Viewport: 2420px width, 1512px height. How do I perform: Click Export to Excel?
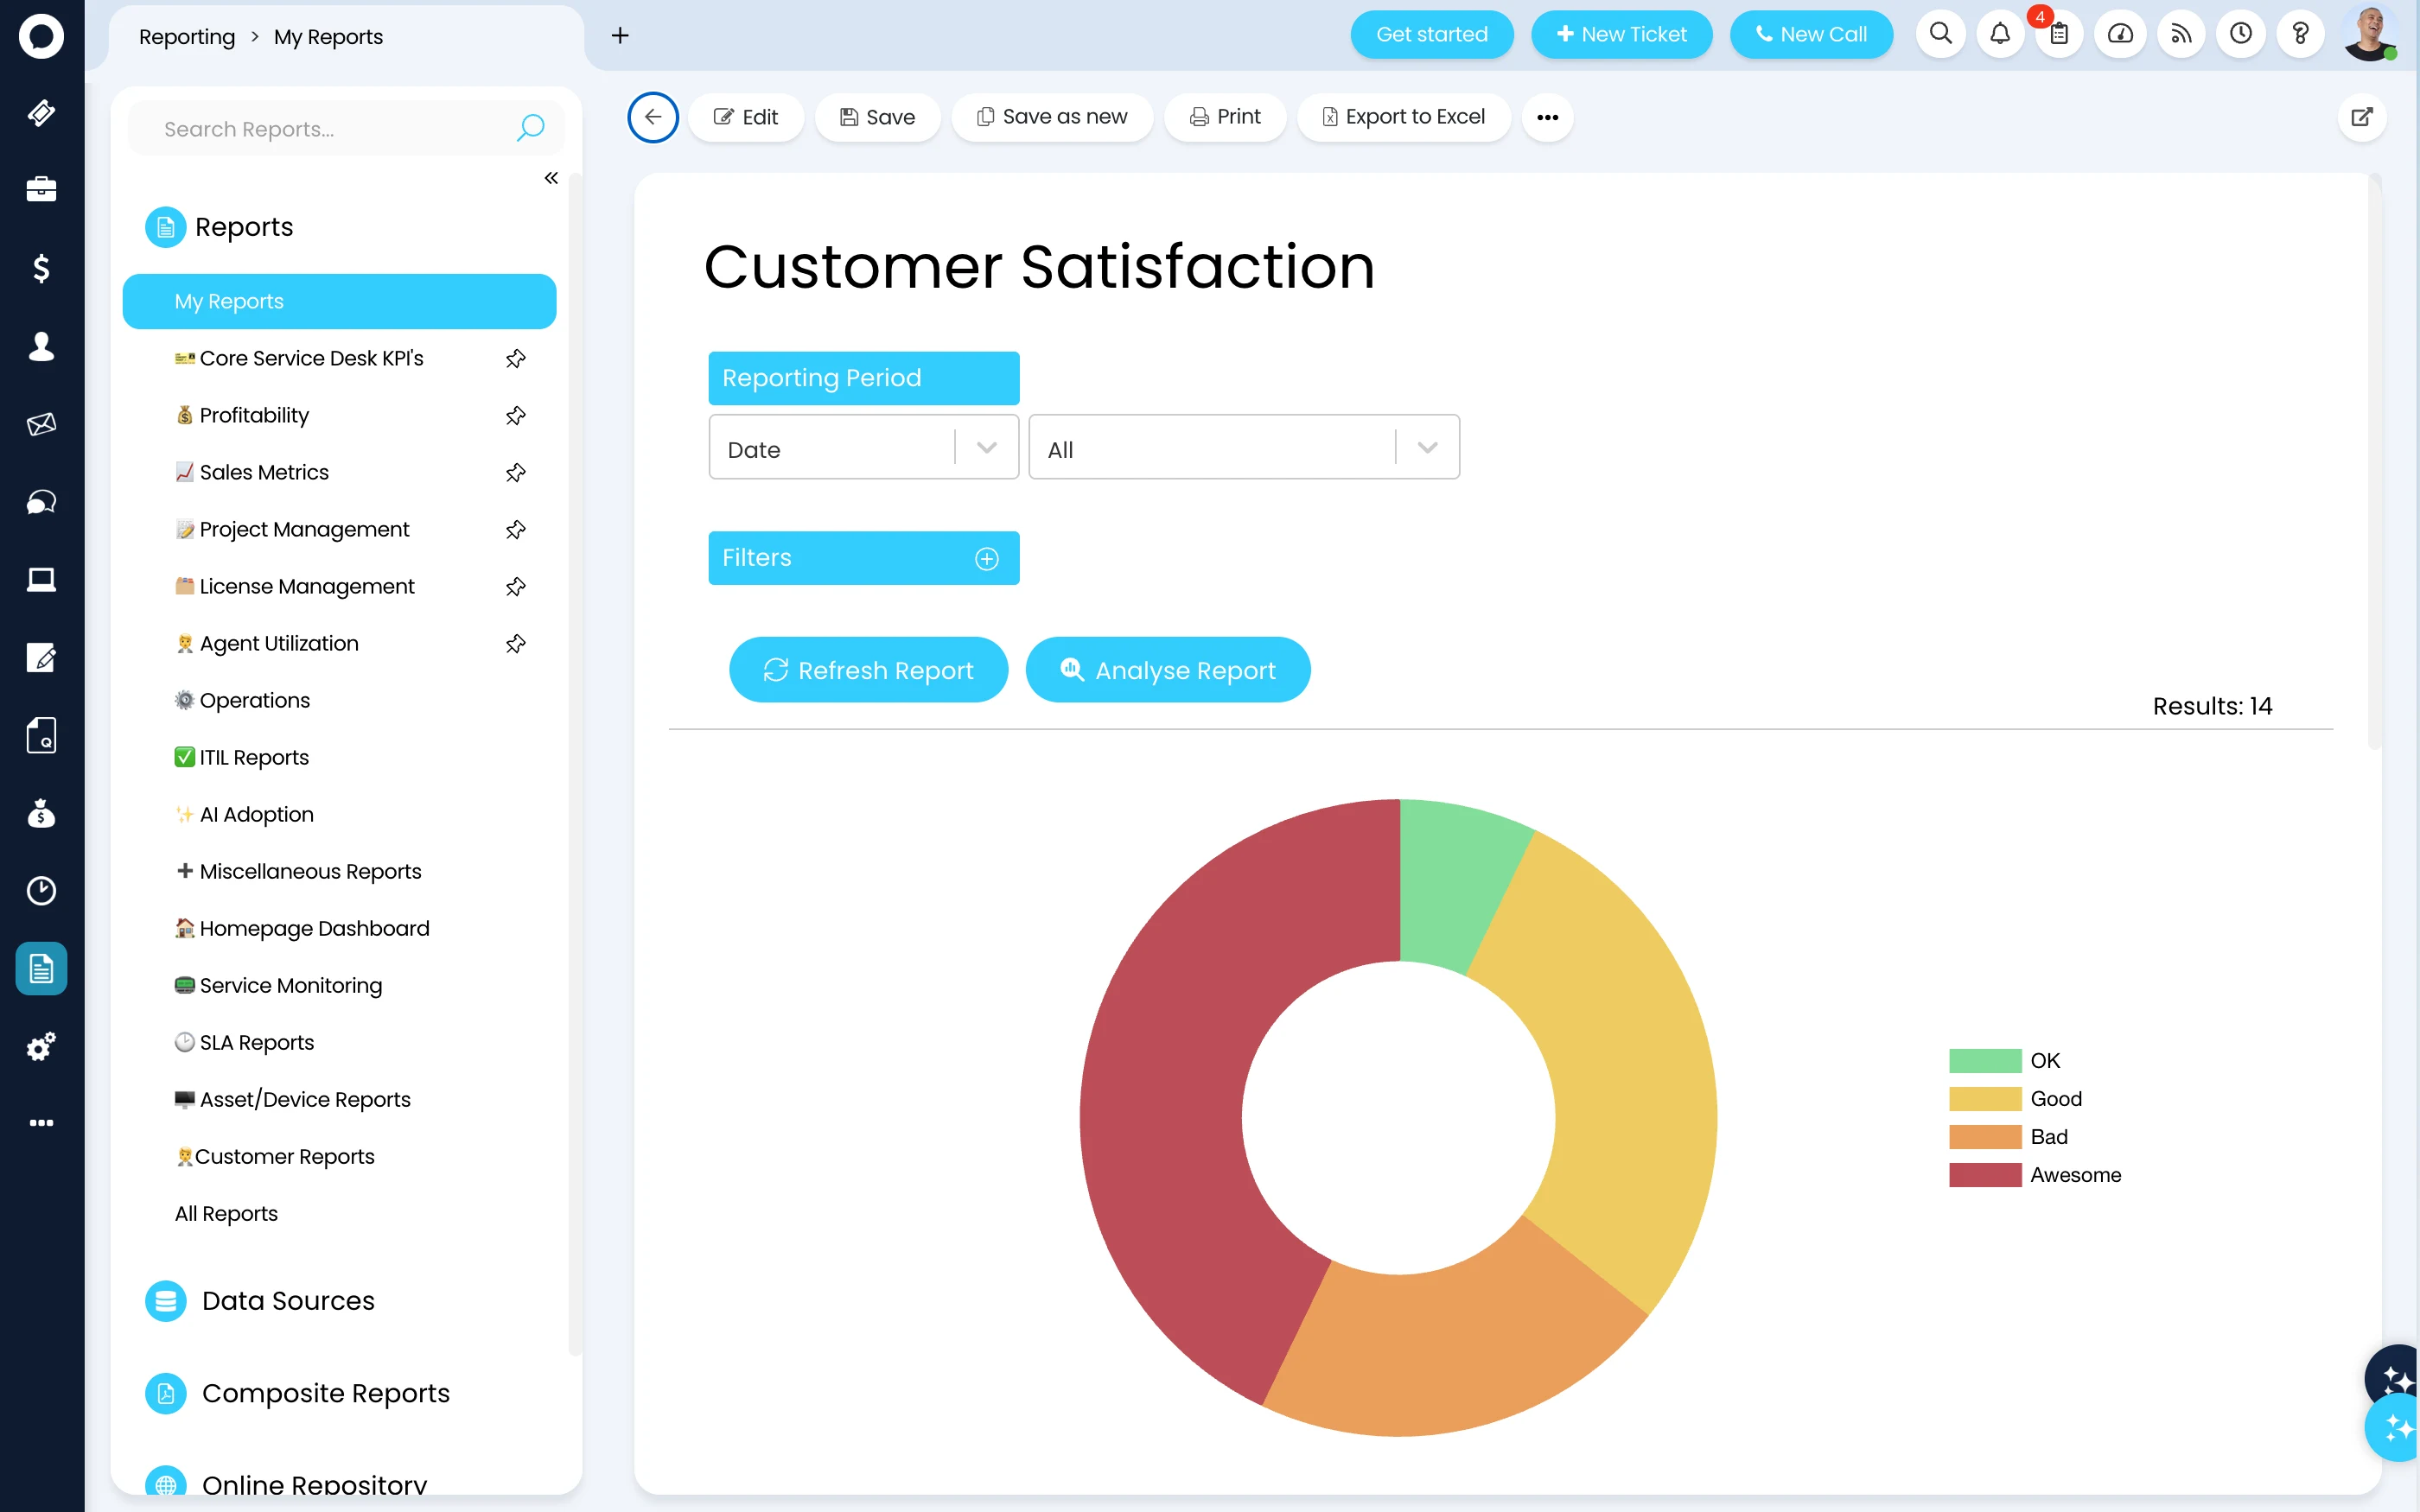1403,117
